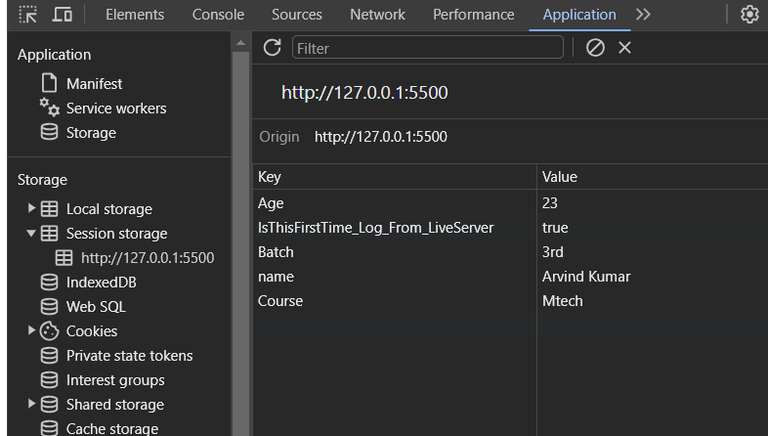Click the refresh storage icon
Viewport: 768px width, 436px height.
click(x=272, y=48)
